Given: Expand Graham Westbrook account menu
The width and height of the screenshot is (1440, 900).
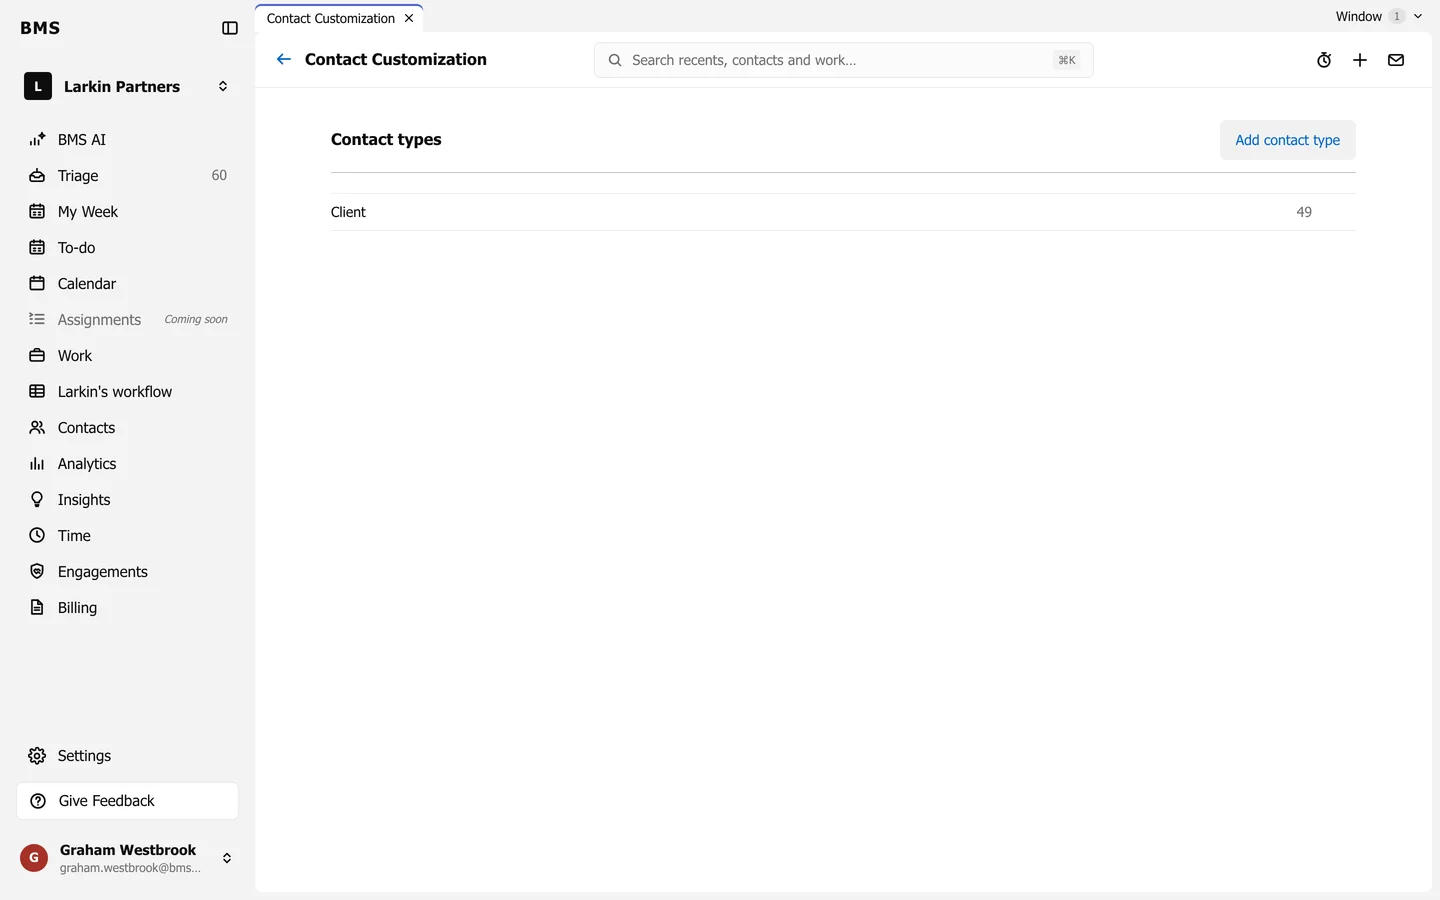Looking at the screenshot, I should coord(128,858).
